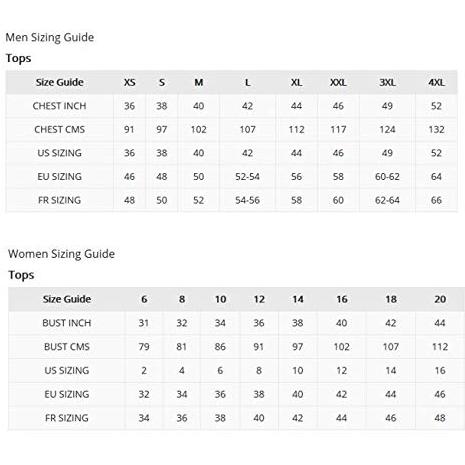Image resolution: width=465 pixels, height=465 pixels.
Task: Select the XS column header in men's table
Action: tap(130, 82)
